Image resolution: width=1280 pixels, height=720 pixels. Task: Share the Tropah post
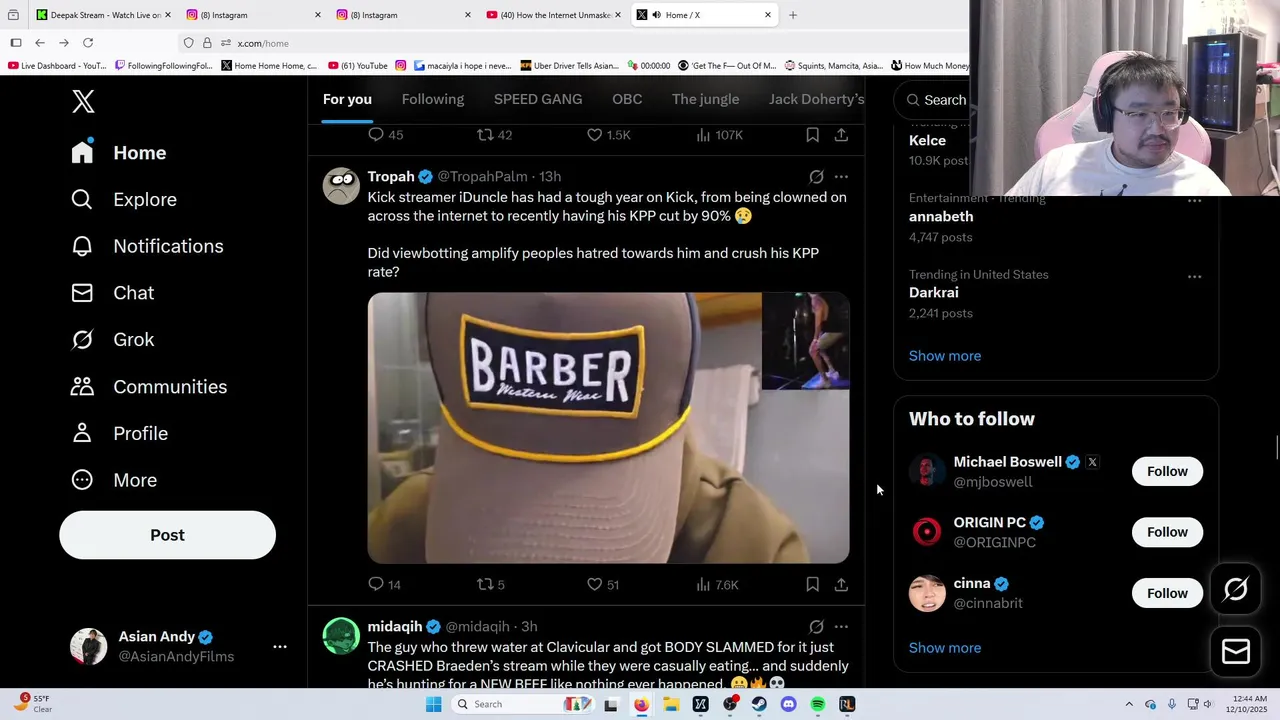click(841, 584)
